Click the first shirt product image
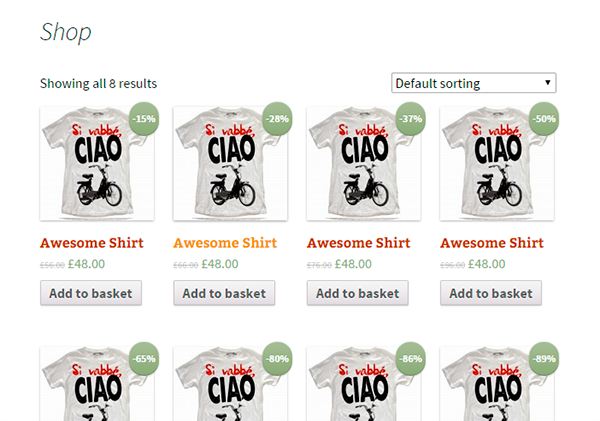The height and width of the screenshot is (421, 600). pos(90,170)
